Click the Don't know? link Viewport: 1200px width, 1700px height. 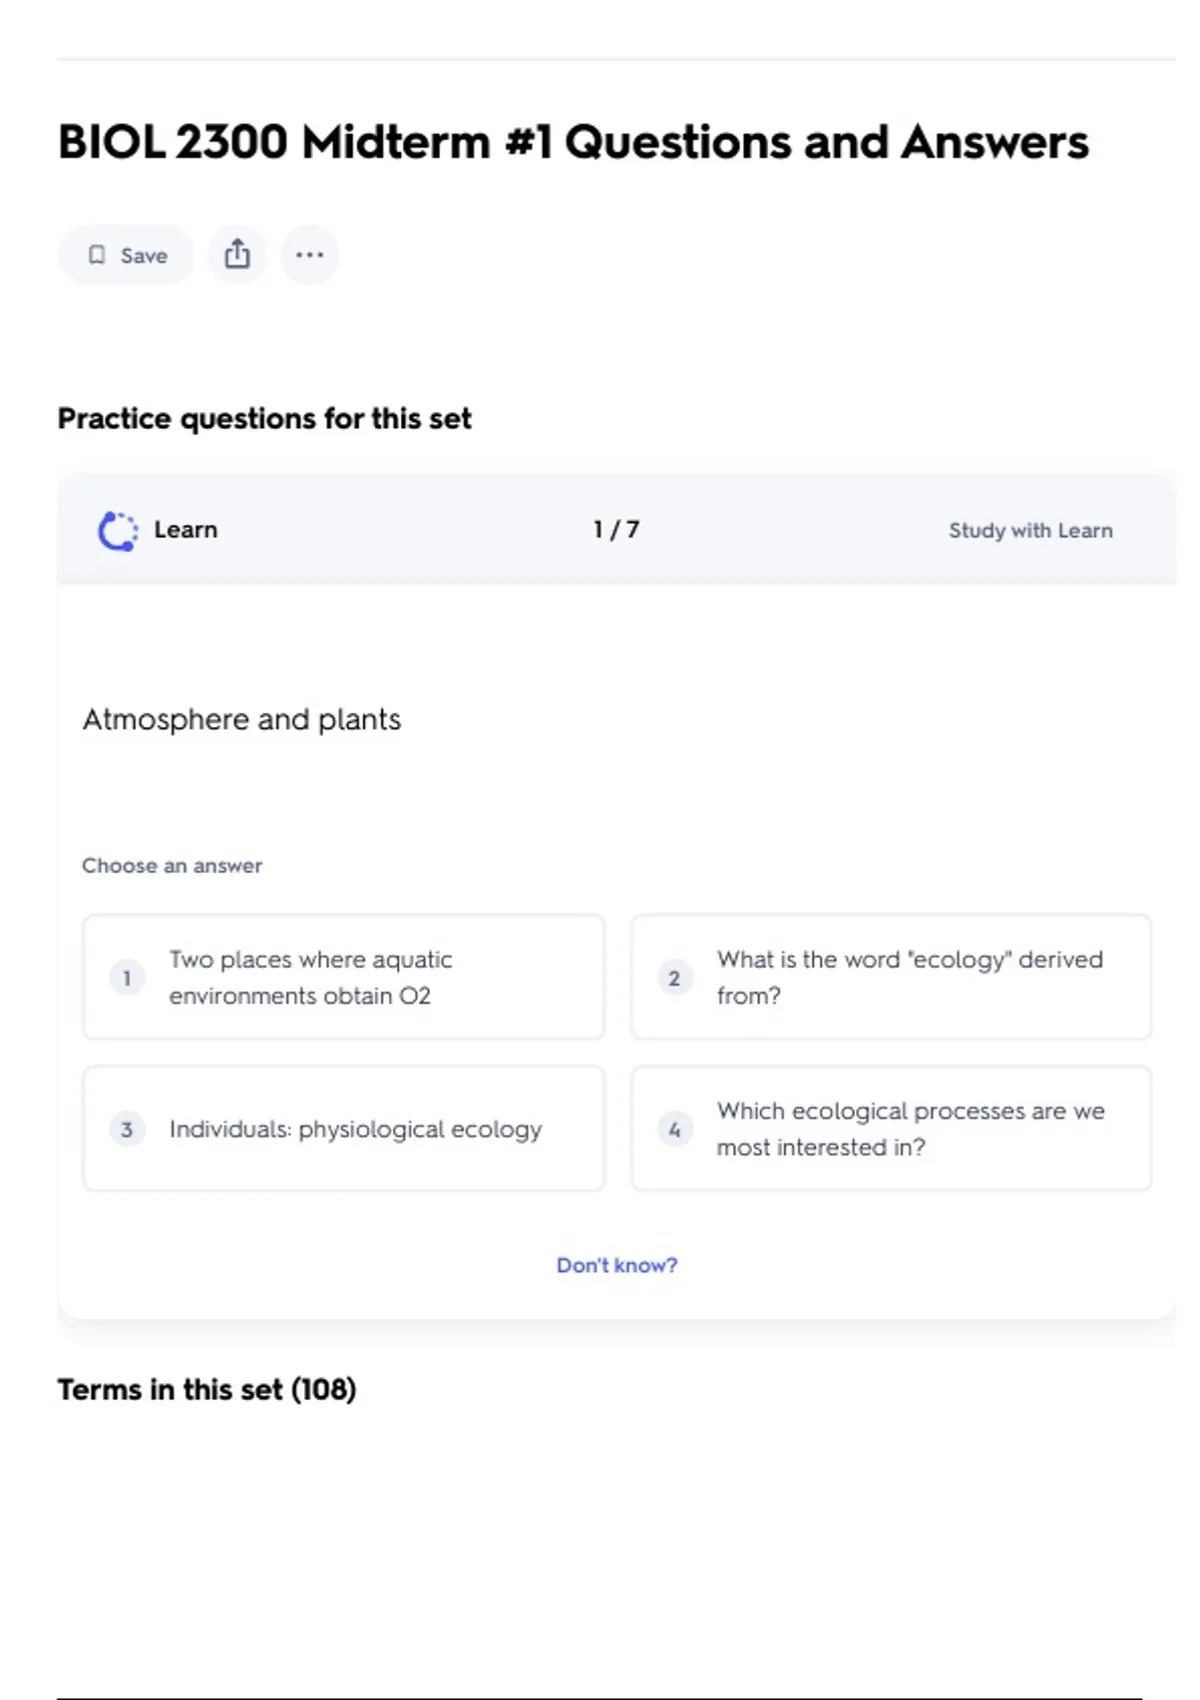(616, 1265)
